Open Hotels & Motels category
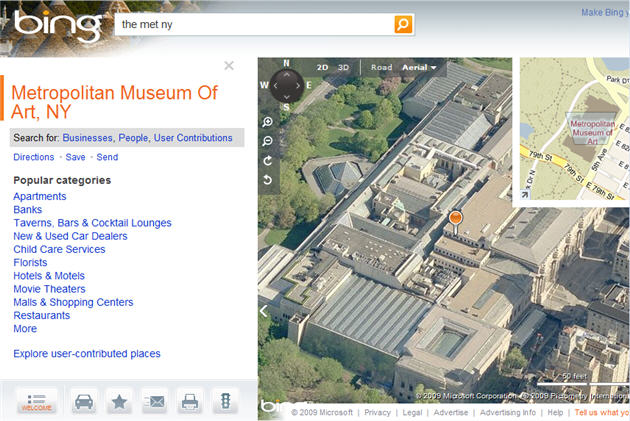Screen dimensions: 630x421 (x=49, y=276)
